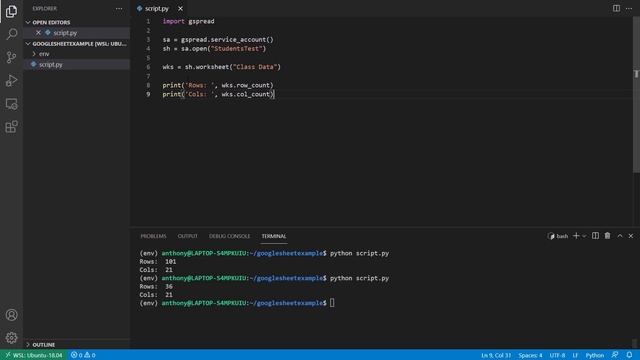Open Run and Debug view icon
This screenshot has height=360, width=640.
pyautogui.click(x=11, y=80)
